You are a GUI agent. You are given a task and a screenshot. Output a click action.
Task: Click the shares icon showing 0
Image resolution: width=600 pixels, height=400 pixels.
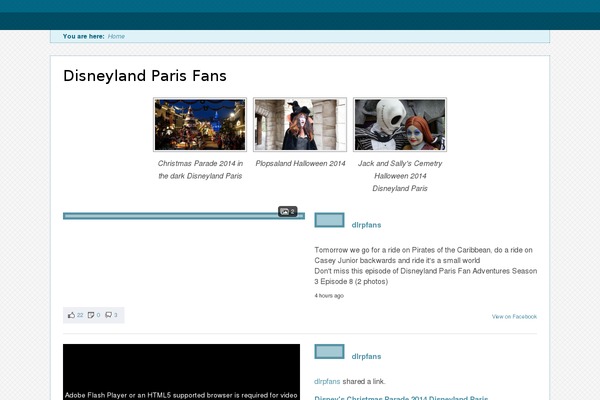tap(91, 315)
